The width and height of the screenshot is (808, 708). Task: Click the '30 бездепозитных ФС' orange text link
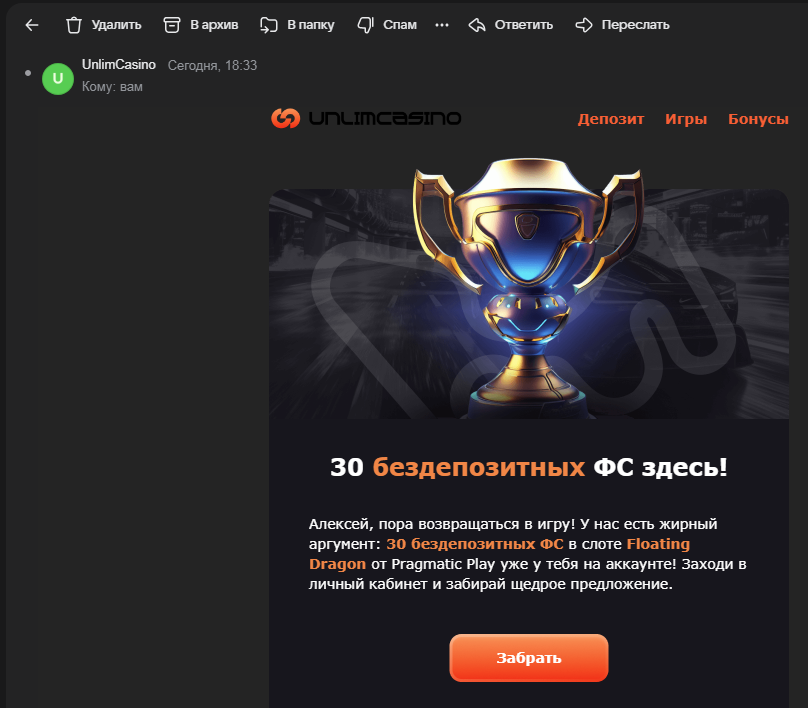coord(475,544)
